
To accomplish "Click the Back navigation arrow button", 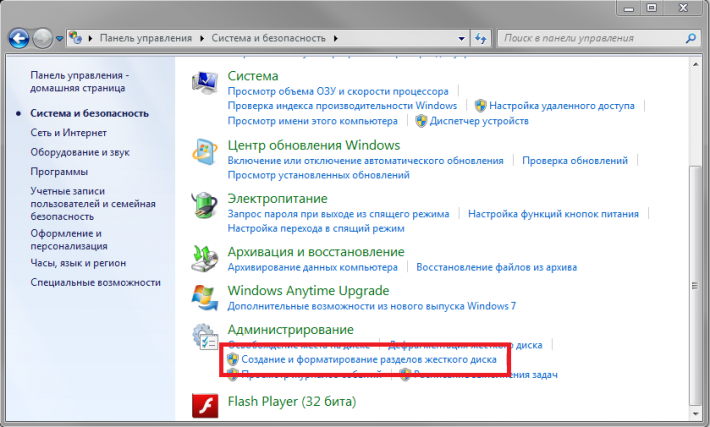I will [x=19, y=38].
